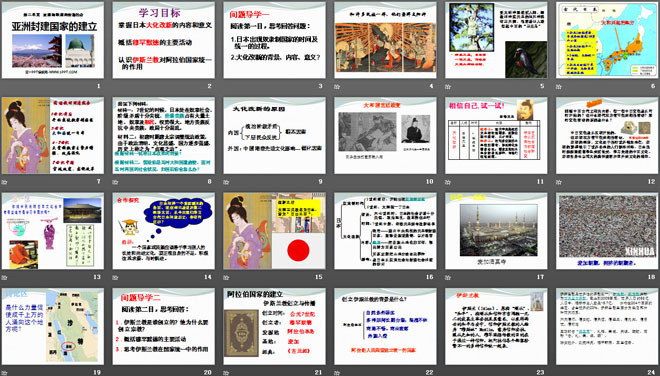Select the Arabian peninsula map slide 19
This screenshot has height=376, width=660.
point(53,326)
